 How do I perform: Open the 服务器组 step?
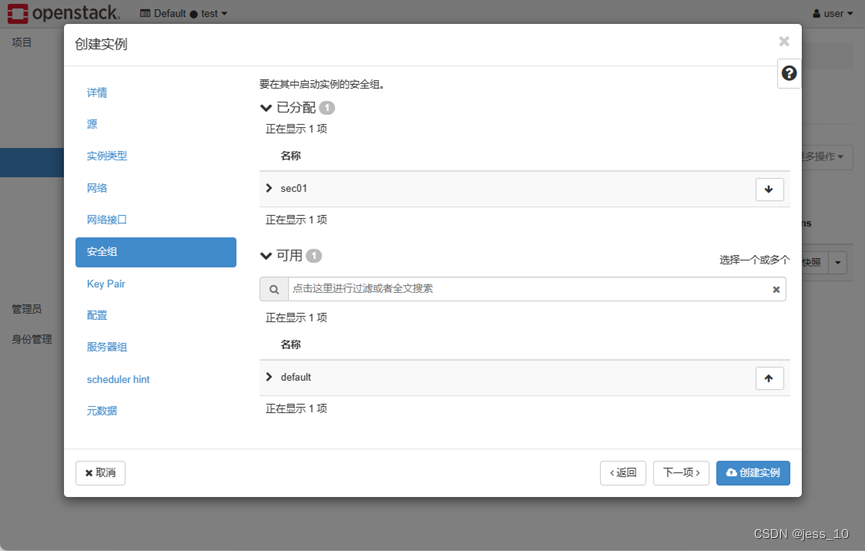[x=107, y=347]
